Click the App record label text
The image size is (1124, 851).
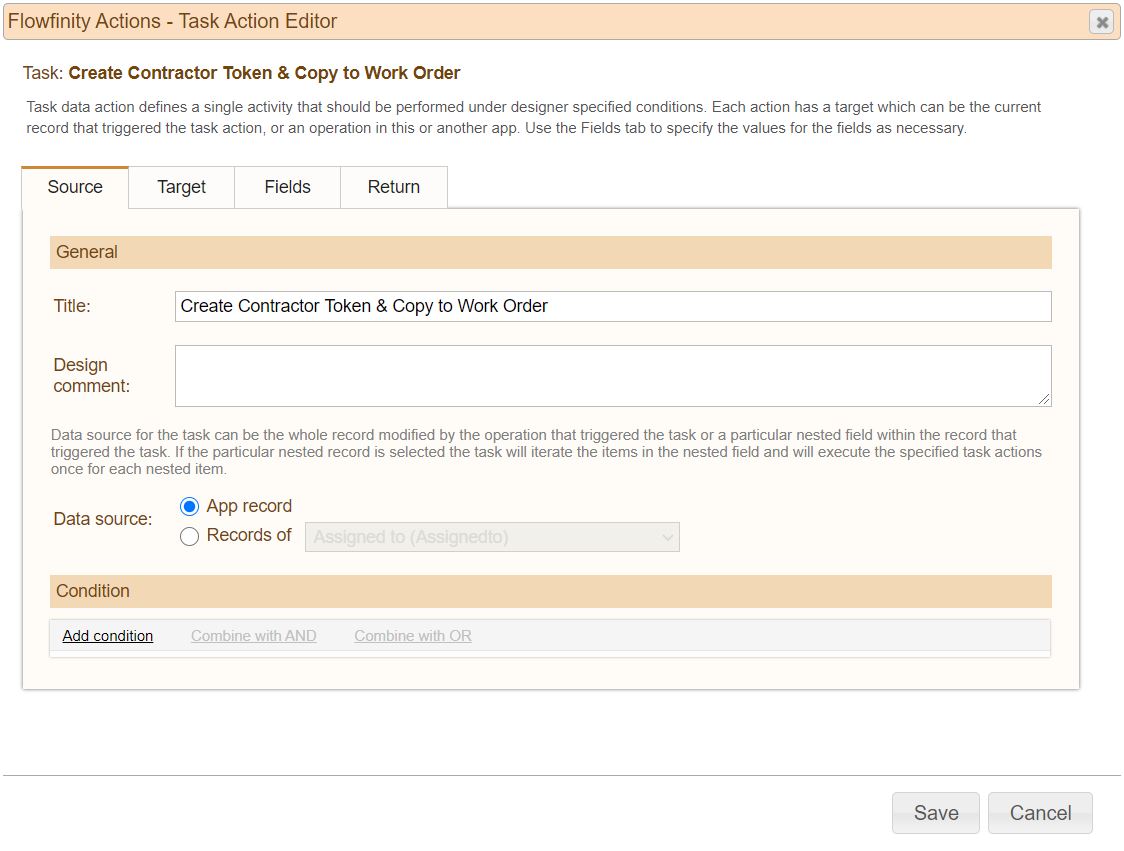pos(249,506)
